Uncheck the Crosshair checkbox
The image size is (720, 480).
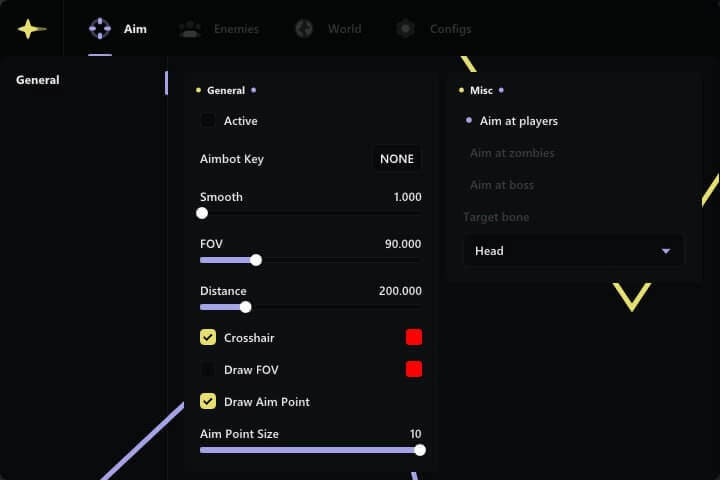(x=208, y=338)
